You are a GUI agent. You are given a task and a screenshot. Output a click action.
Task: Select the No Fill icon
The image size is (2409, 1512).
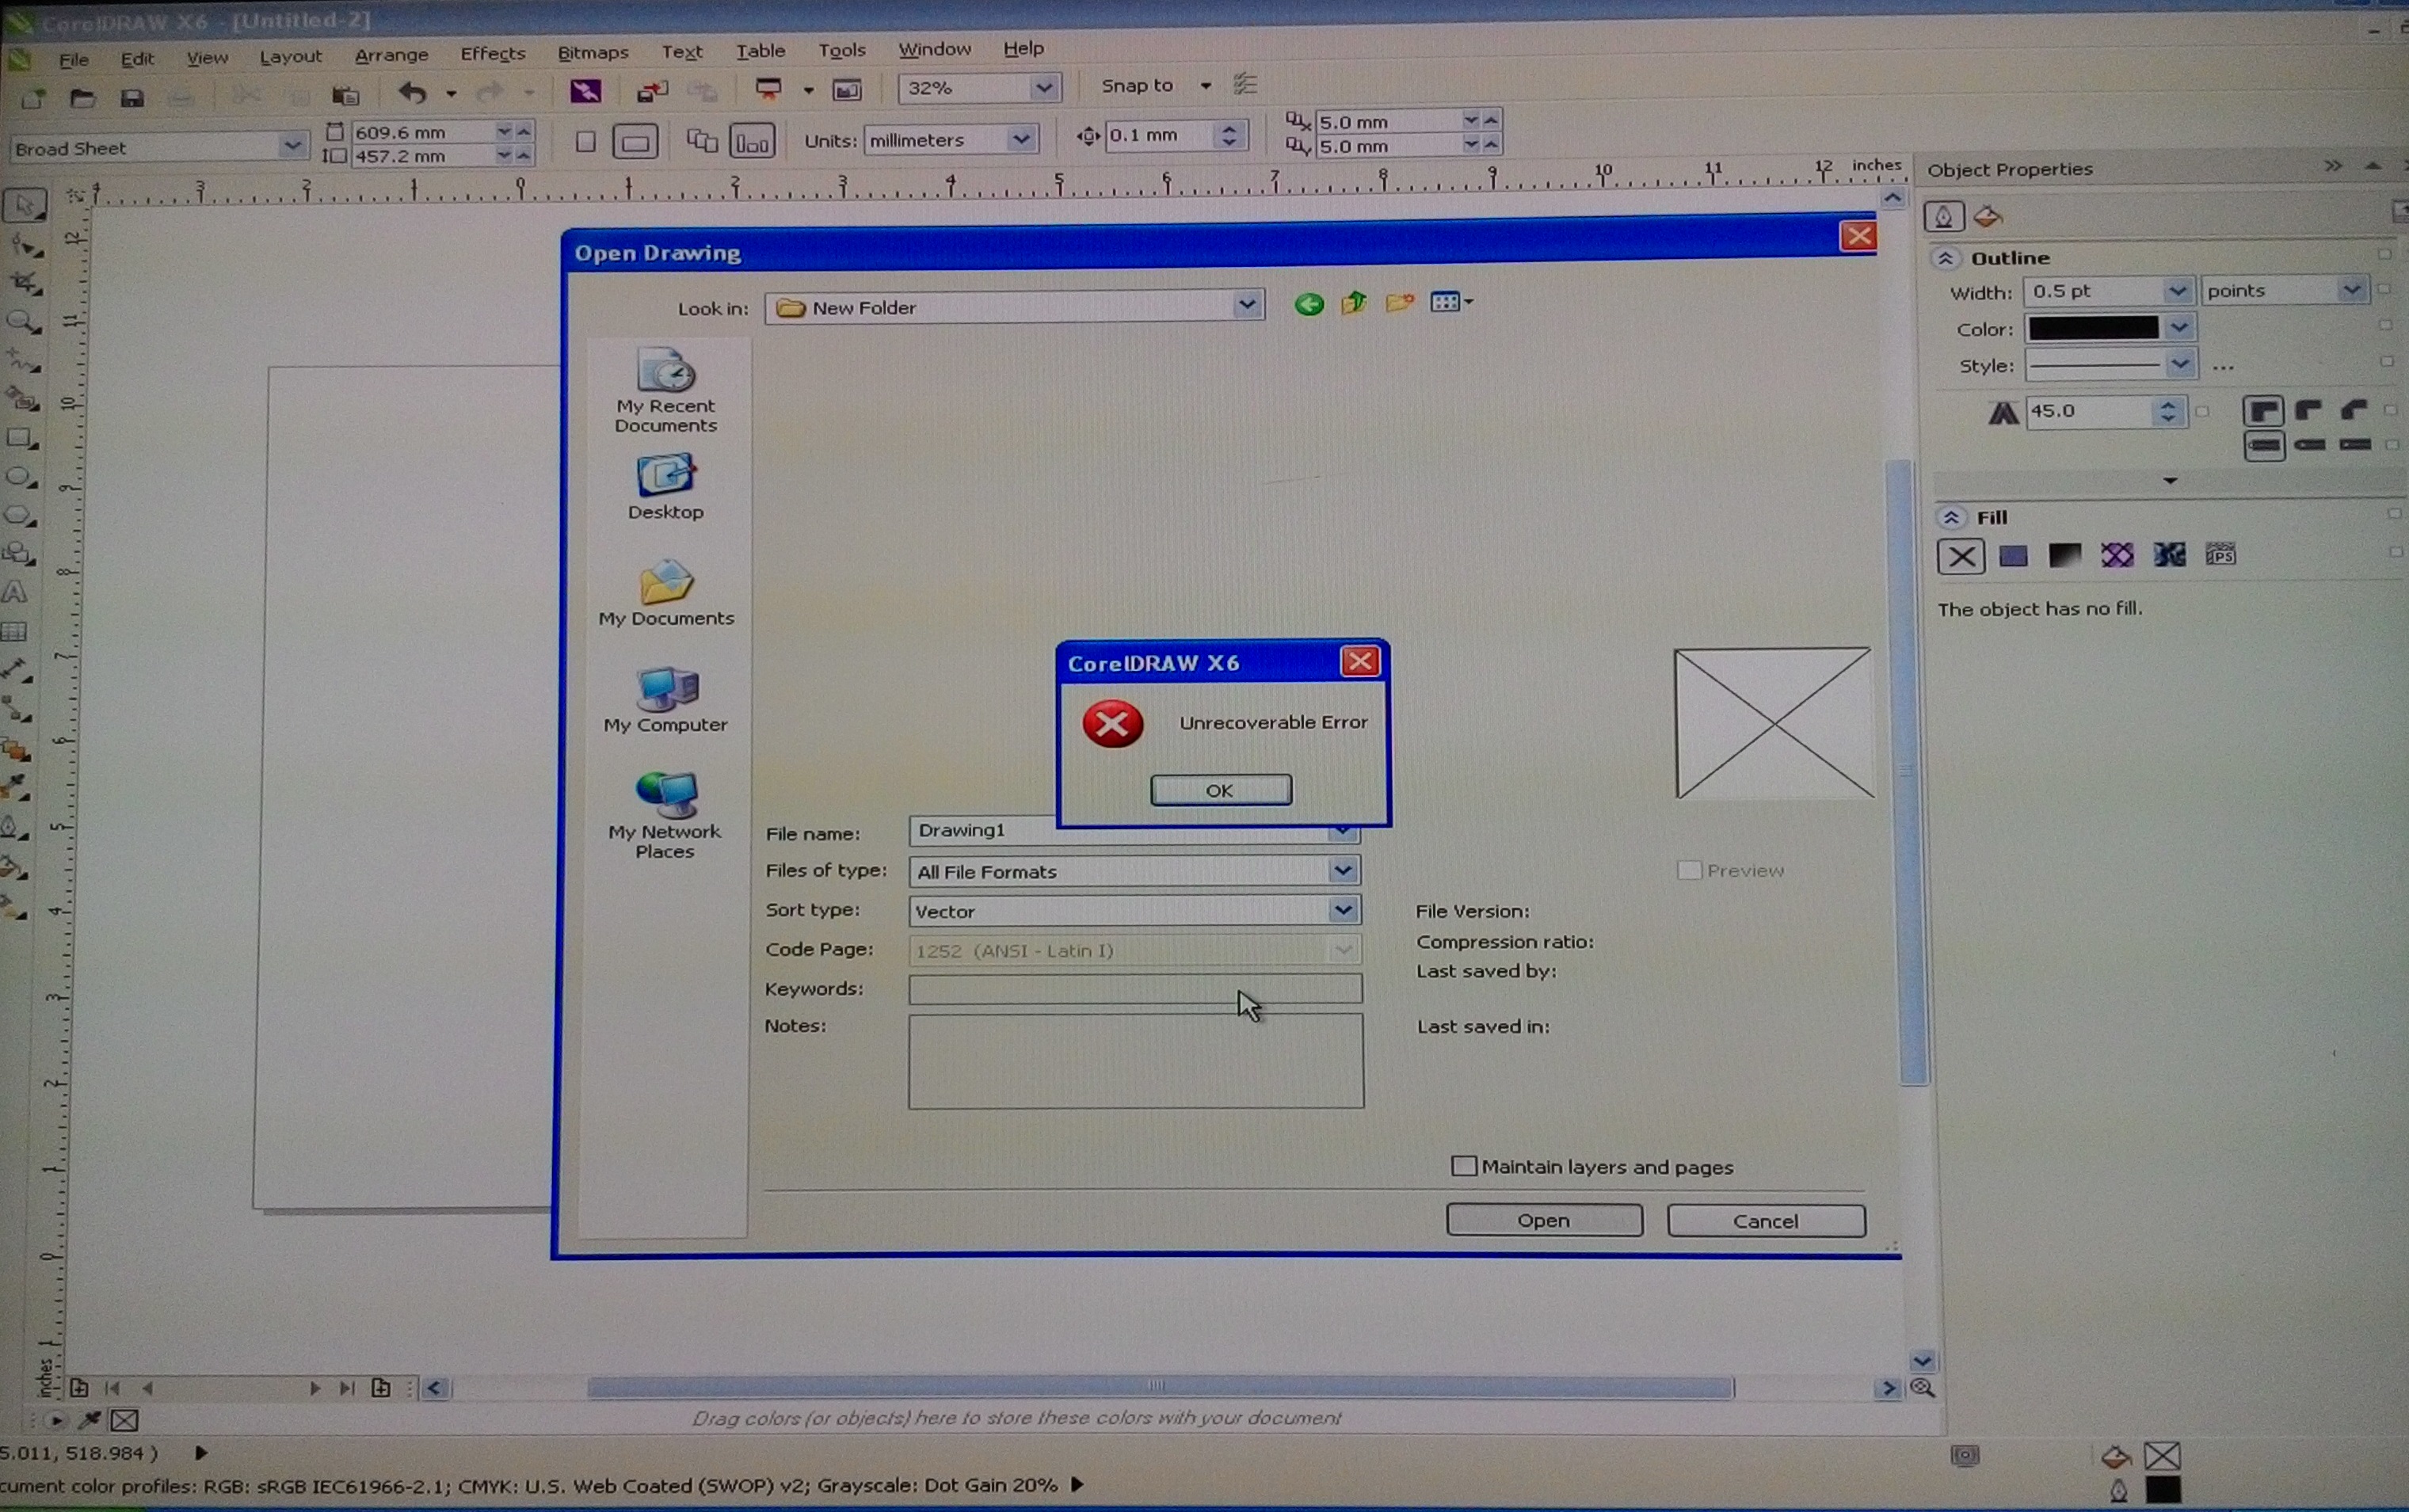[1960, 556]
